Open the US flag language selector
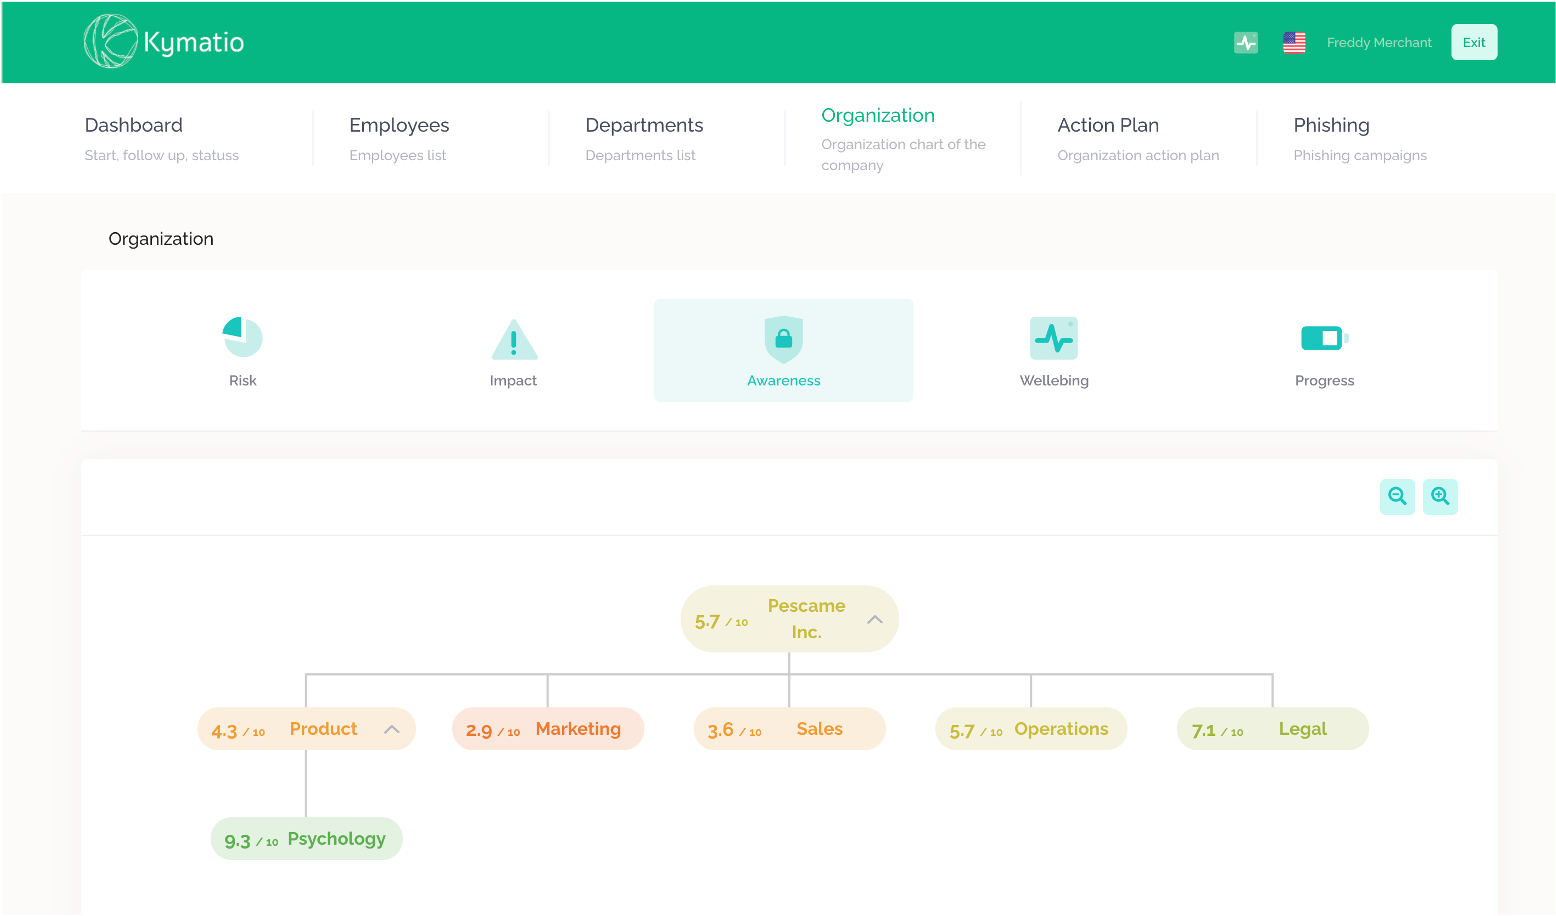The width and height of the screenshot is (1556, 916). coord(1294,42)
